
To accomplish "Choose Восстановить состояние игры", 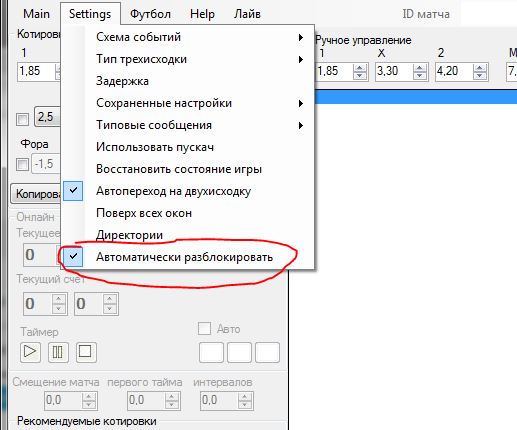I will coord(187,169).
